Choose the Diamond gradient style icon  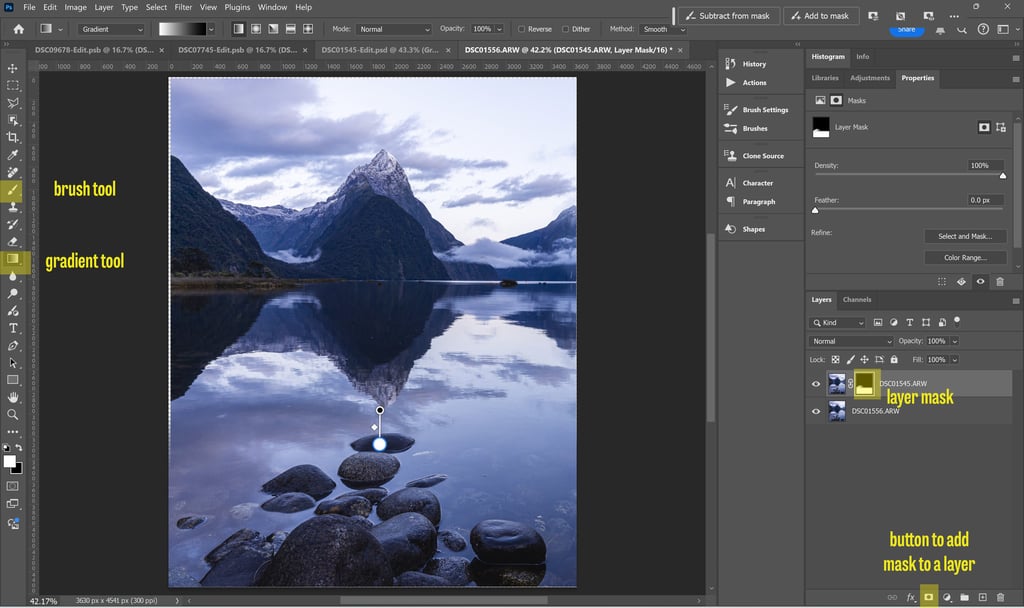pos(308,29)
